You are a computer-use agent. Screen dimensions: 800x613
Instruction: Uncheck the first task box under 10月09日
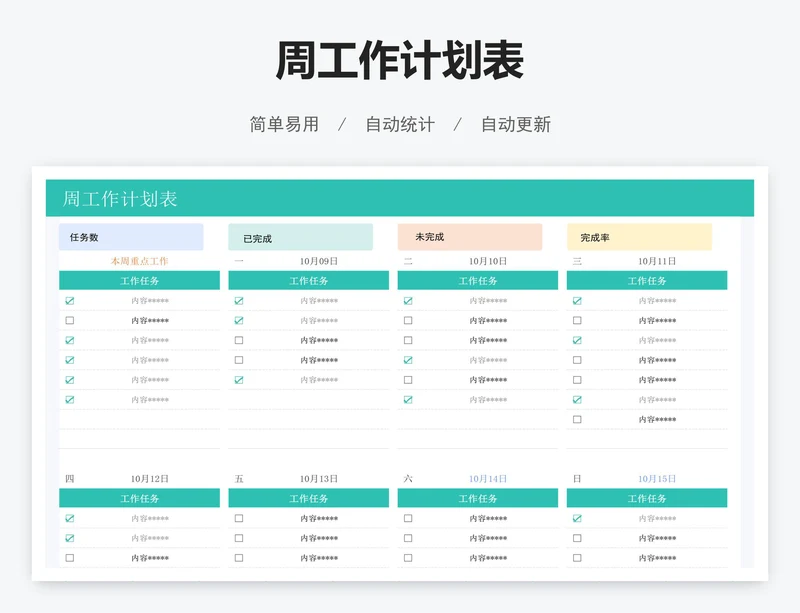239,301
